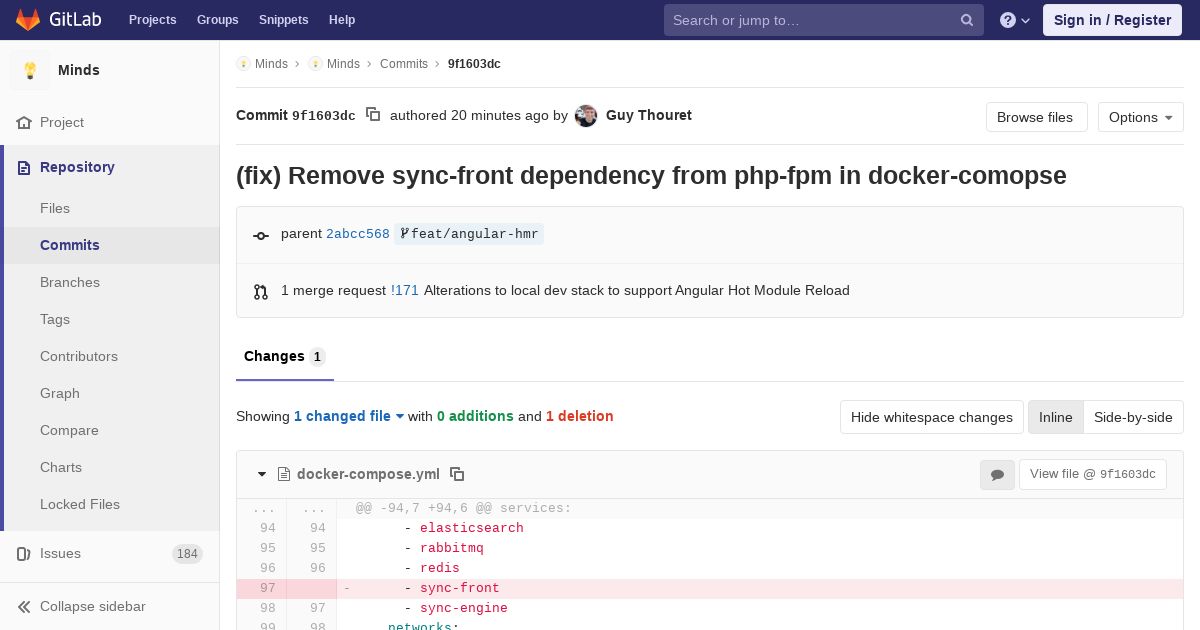Toggle comments with the speech bubble icon
Screen dimensions: 1200x630
pyautogui.click(x=997, y=475)
